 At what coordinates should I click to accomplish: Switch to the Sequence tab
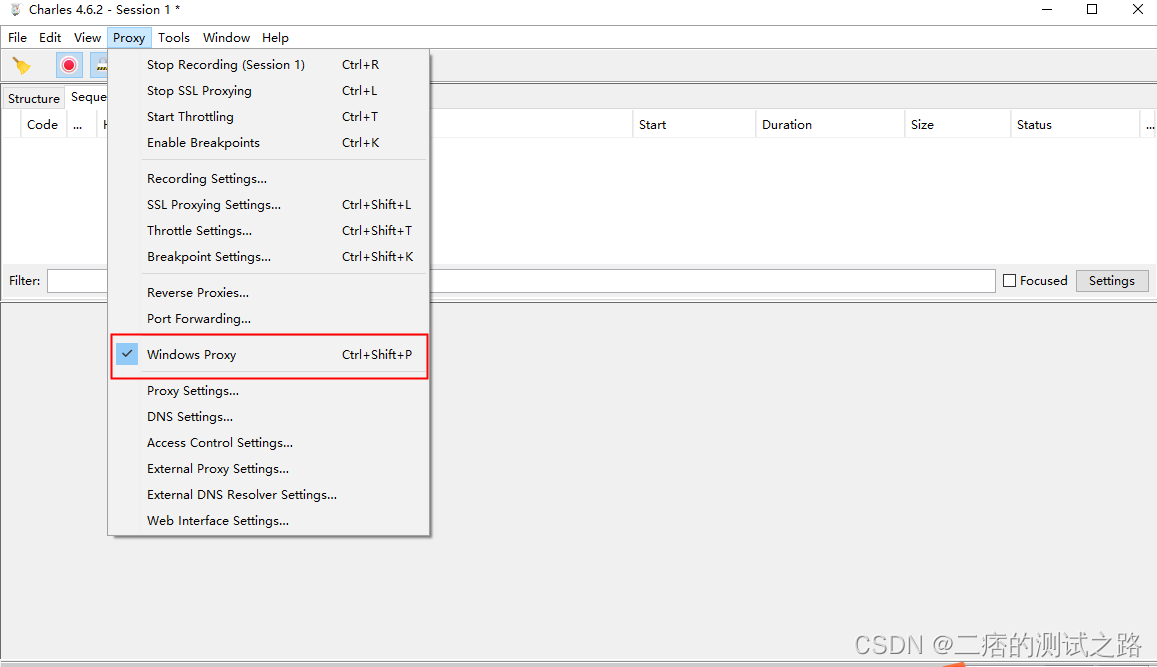(x=88, y=97)
